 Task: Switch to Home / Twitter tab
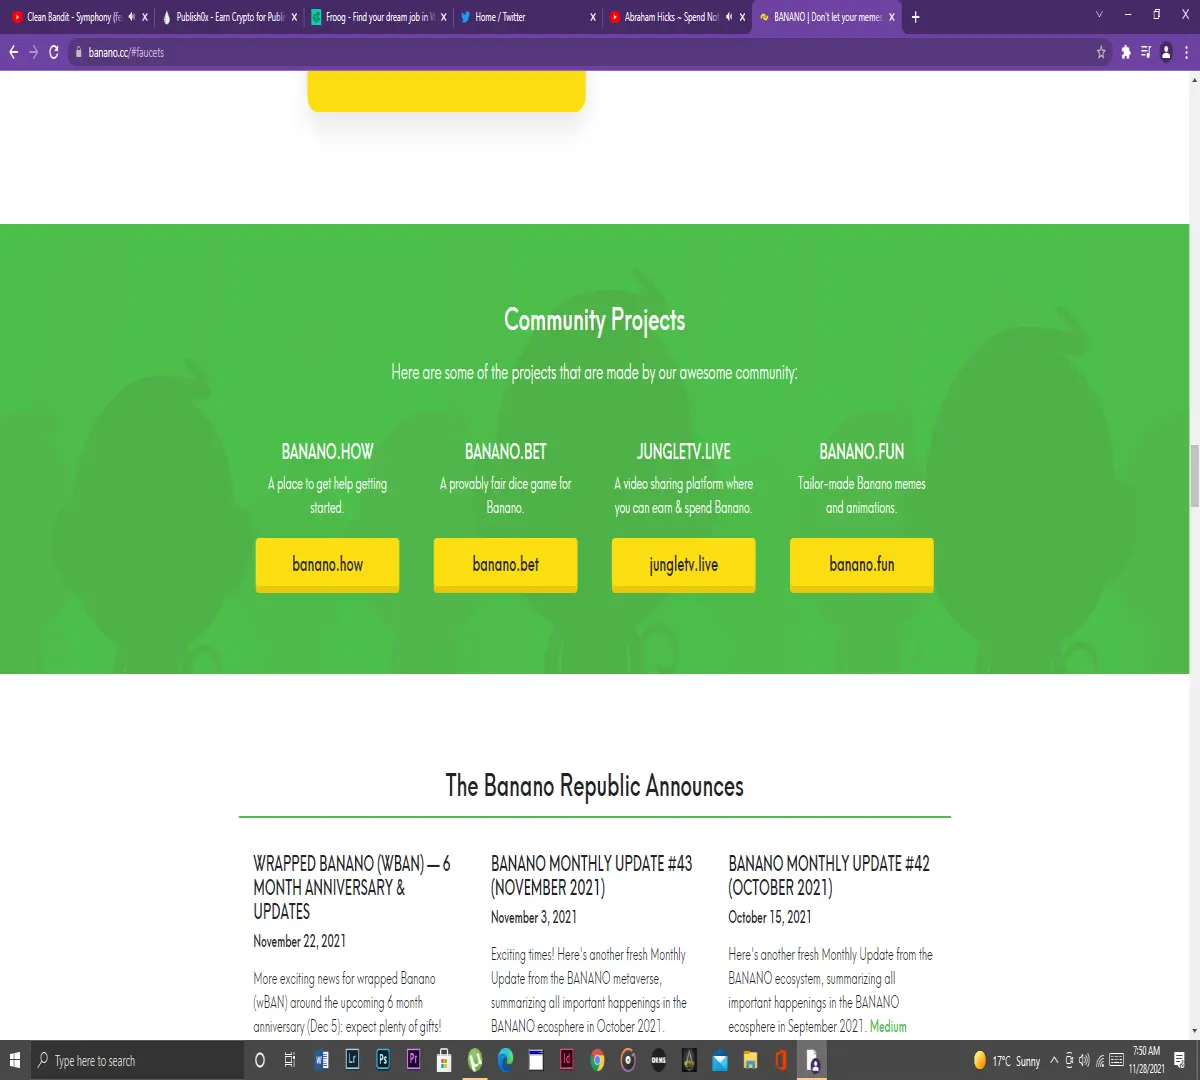tap(527, 17)
